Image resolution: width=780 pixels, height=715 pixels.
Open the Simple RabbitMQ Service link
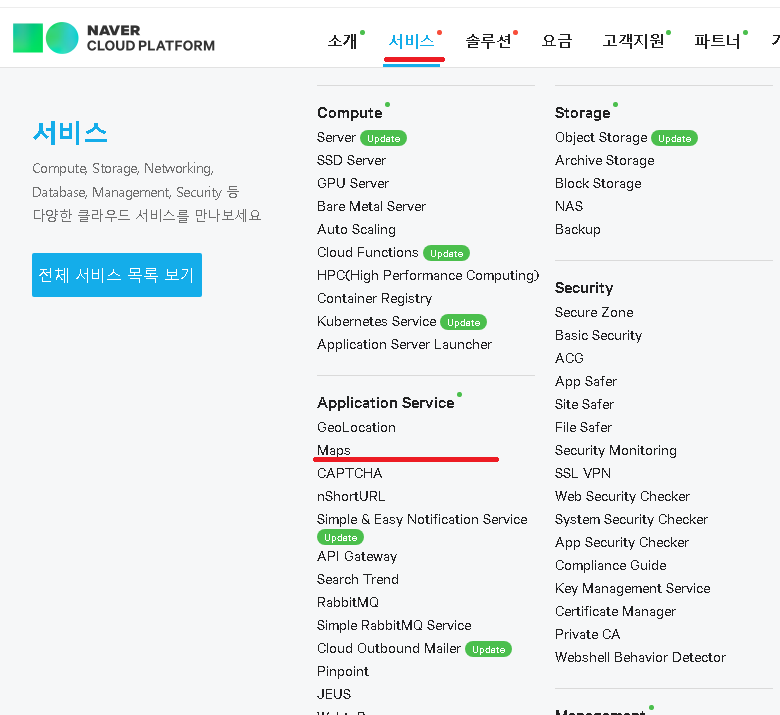point(394,625)
